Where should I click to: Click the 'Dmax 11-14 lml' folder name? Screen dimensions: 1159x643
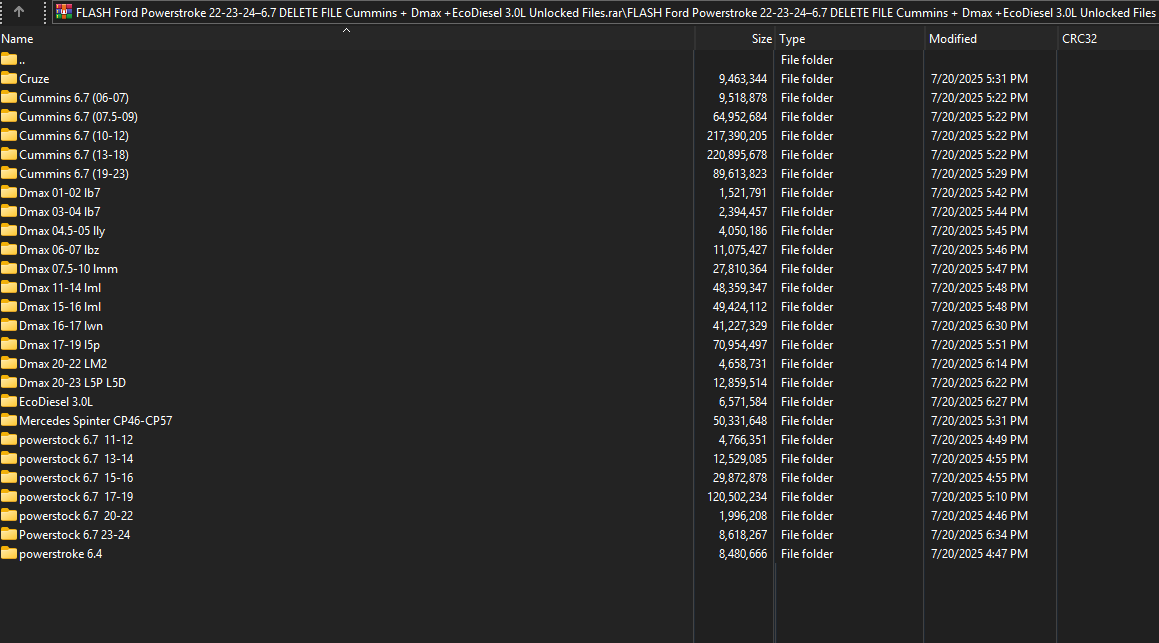click(x=60, y=288)
